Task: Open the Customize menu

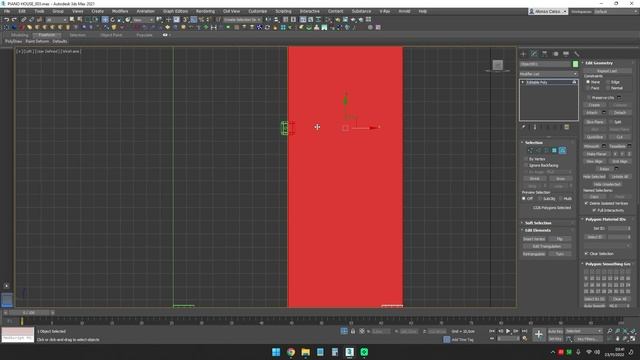Action: (258, 11)
